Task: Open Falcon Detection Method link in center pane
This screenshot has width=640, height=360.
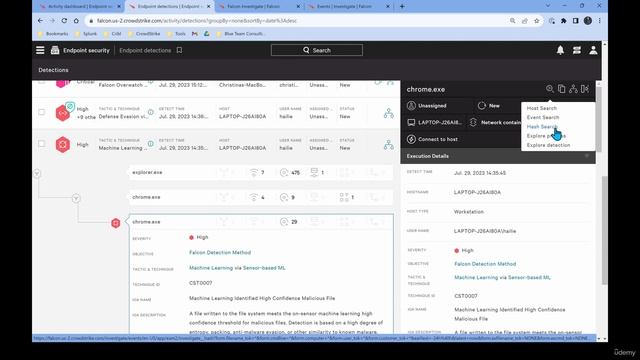Action: coord(220,252)
